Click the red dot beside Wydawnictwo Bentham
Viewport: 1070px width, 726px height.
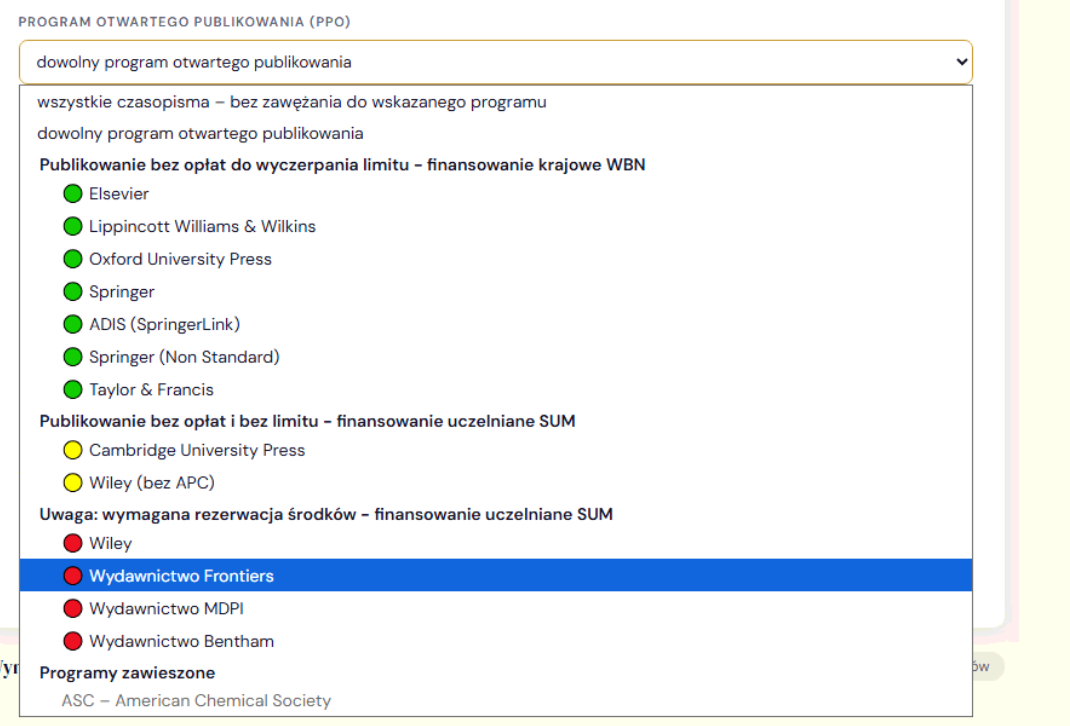click(x=73, y=641)
